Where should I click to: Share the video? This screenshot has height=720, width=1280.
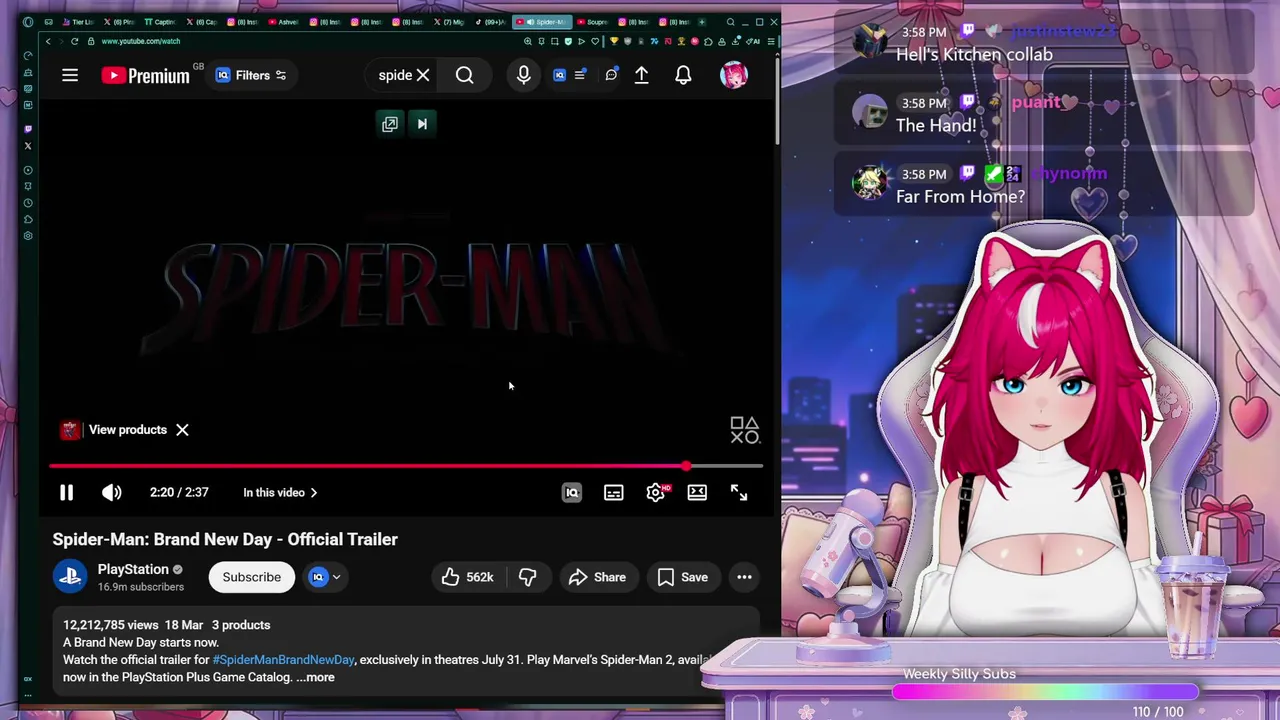[597, 577]
